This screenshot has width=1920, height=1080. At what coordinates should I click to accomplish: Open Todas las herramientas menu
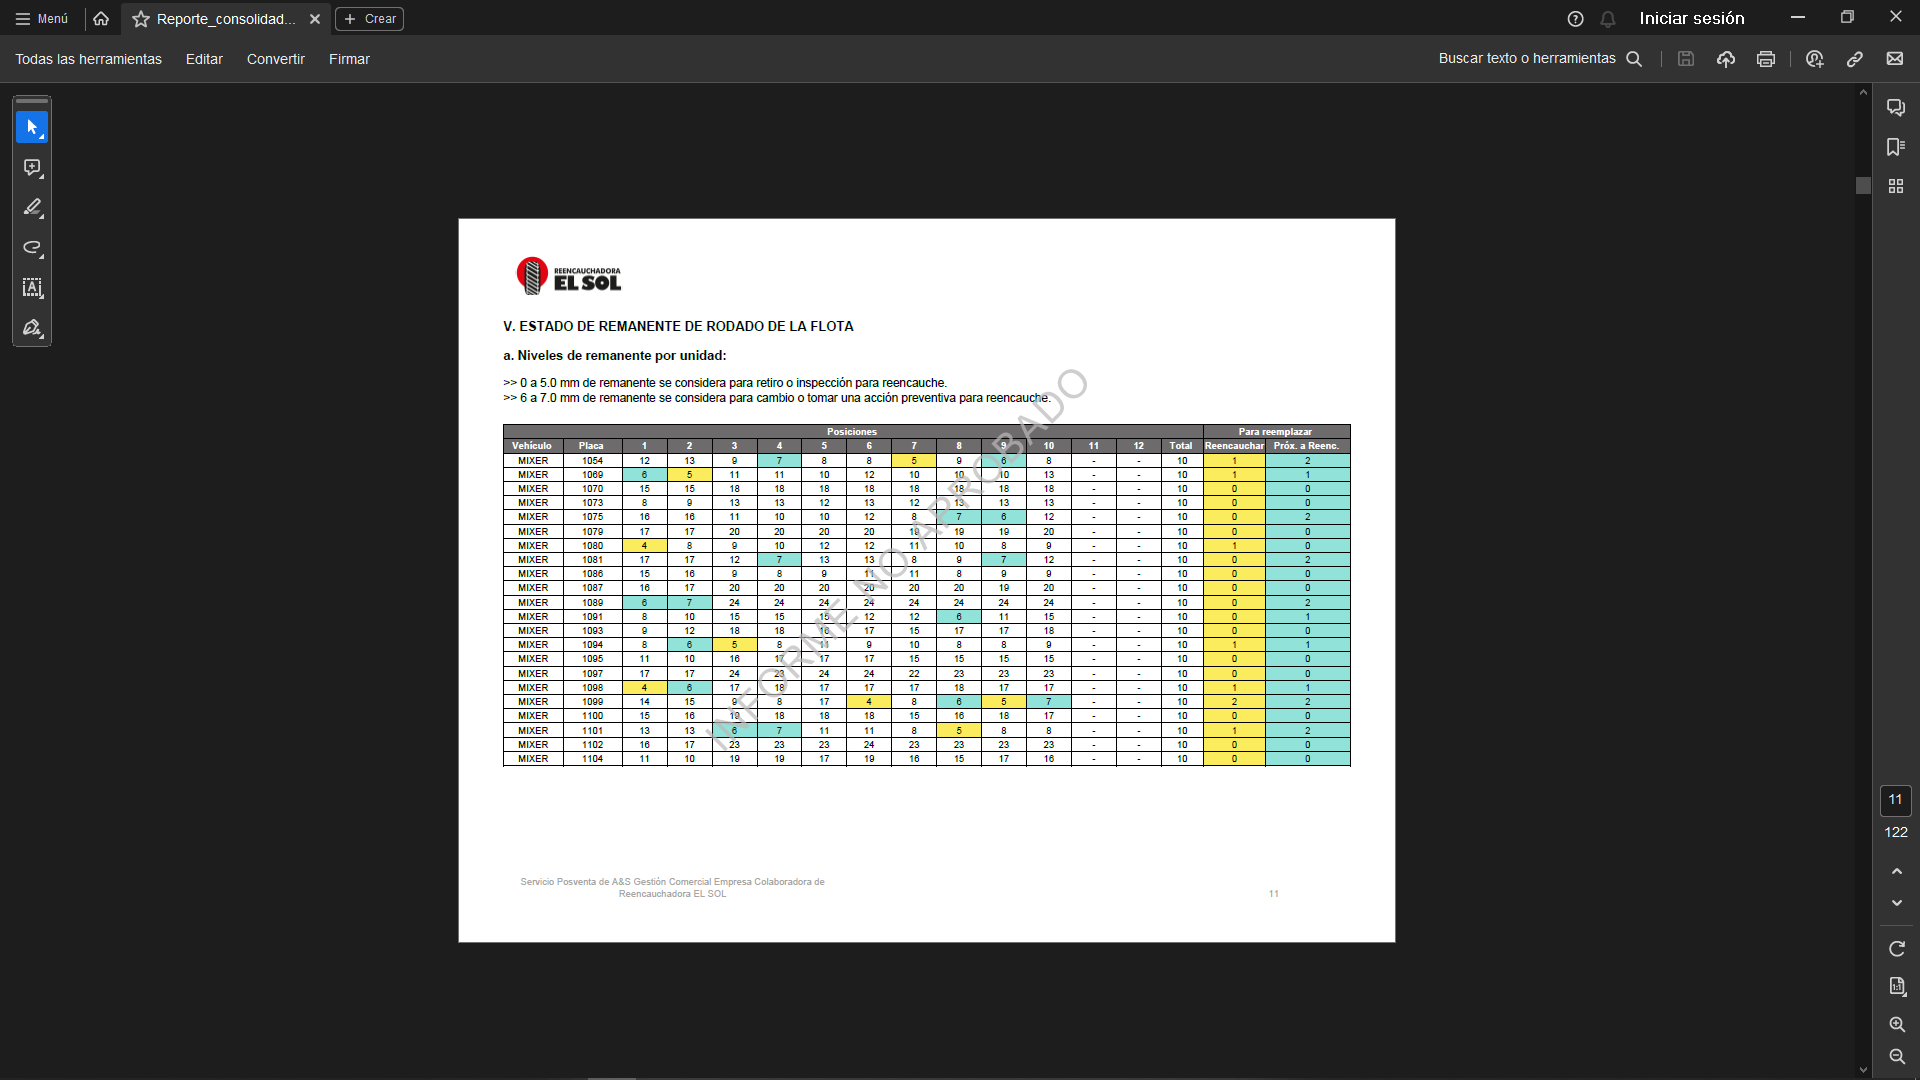point(88,59)
